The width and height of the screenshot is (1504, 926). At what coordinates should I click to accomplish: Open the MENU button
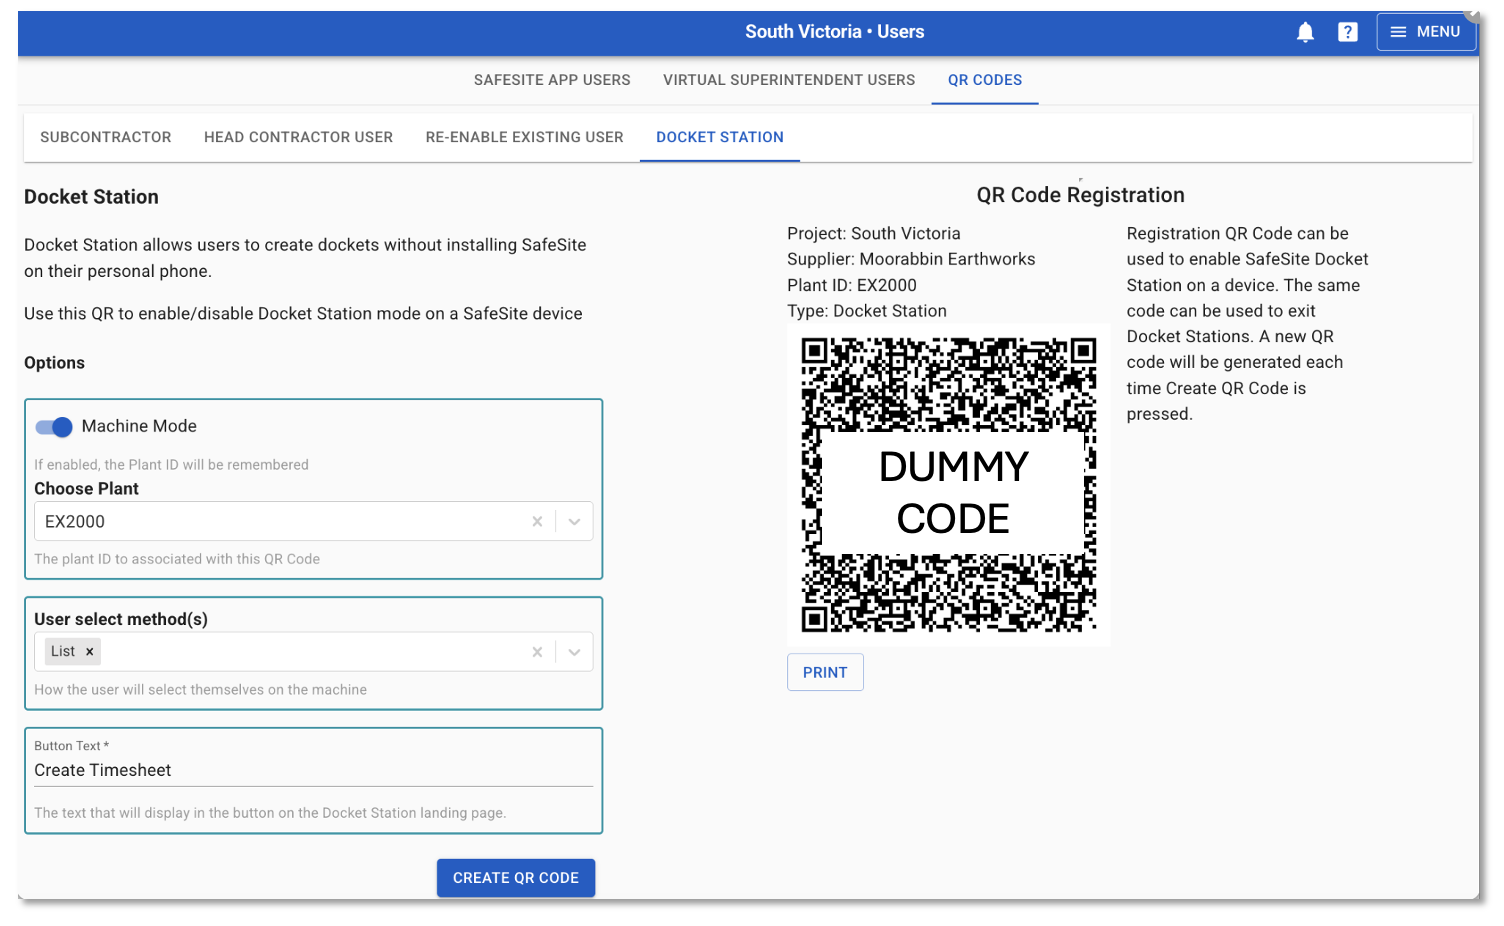coord(1426,32)
